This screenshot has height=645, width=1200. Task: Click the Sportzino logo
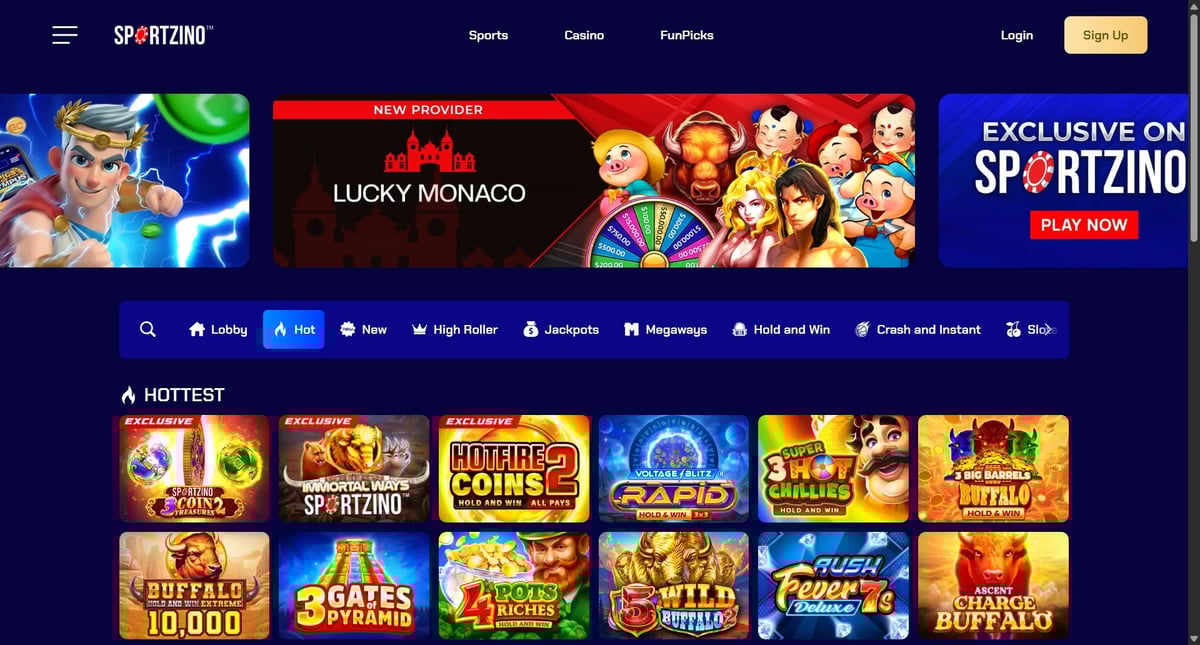pos(163,35)
